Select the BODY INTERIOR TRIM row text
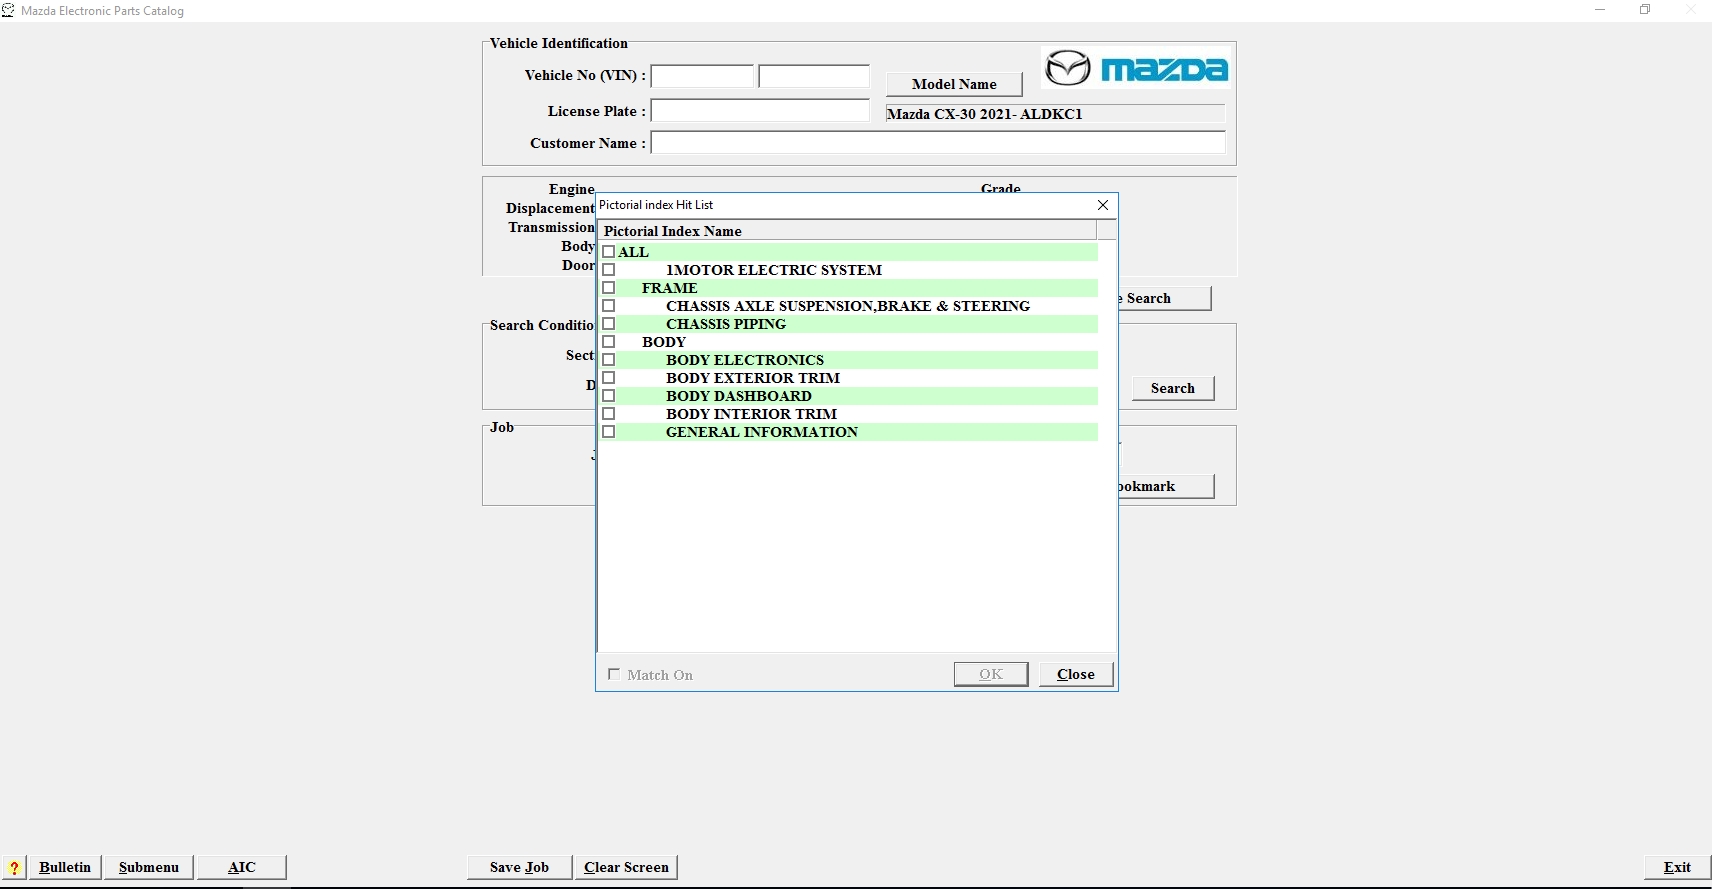The image size is (1712, 889). tap(752, 414)
